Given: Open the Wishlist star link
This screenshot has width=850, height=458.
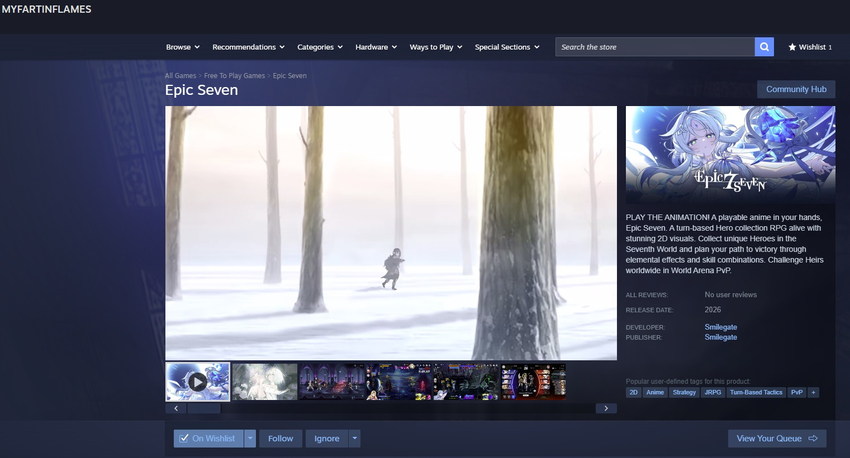Looking at the screenshot, I should (x=810, y=47).
